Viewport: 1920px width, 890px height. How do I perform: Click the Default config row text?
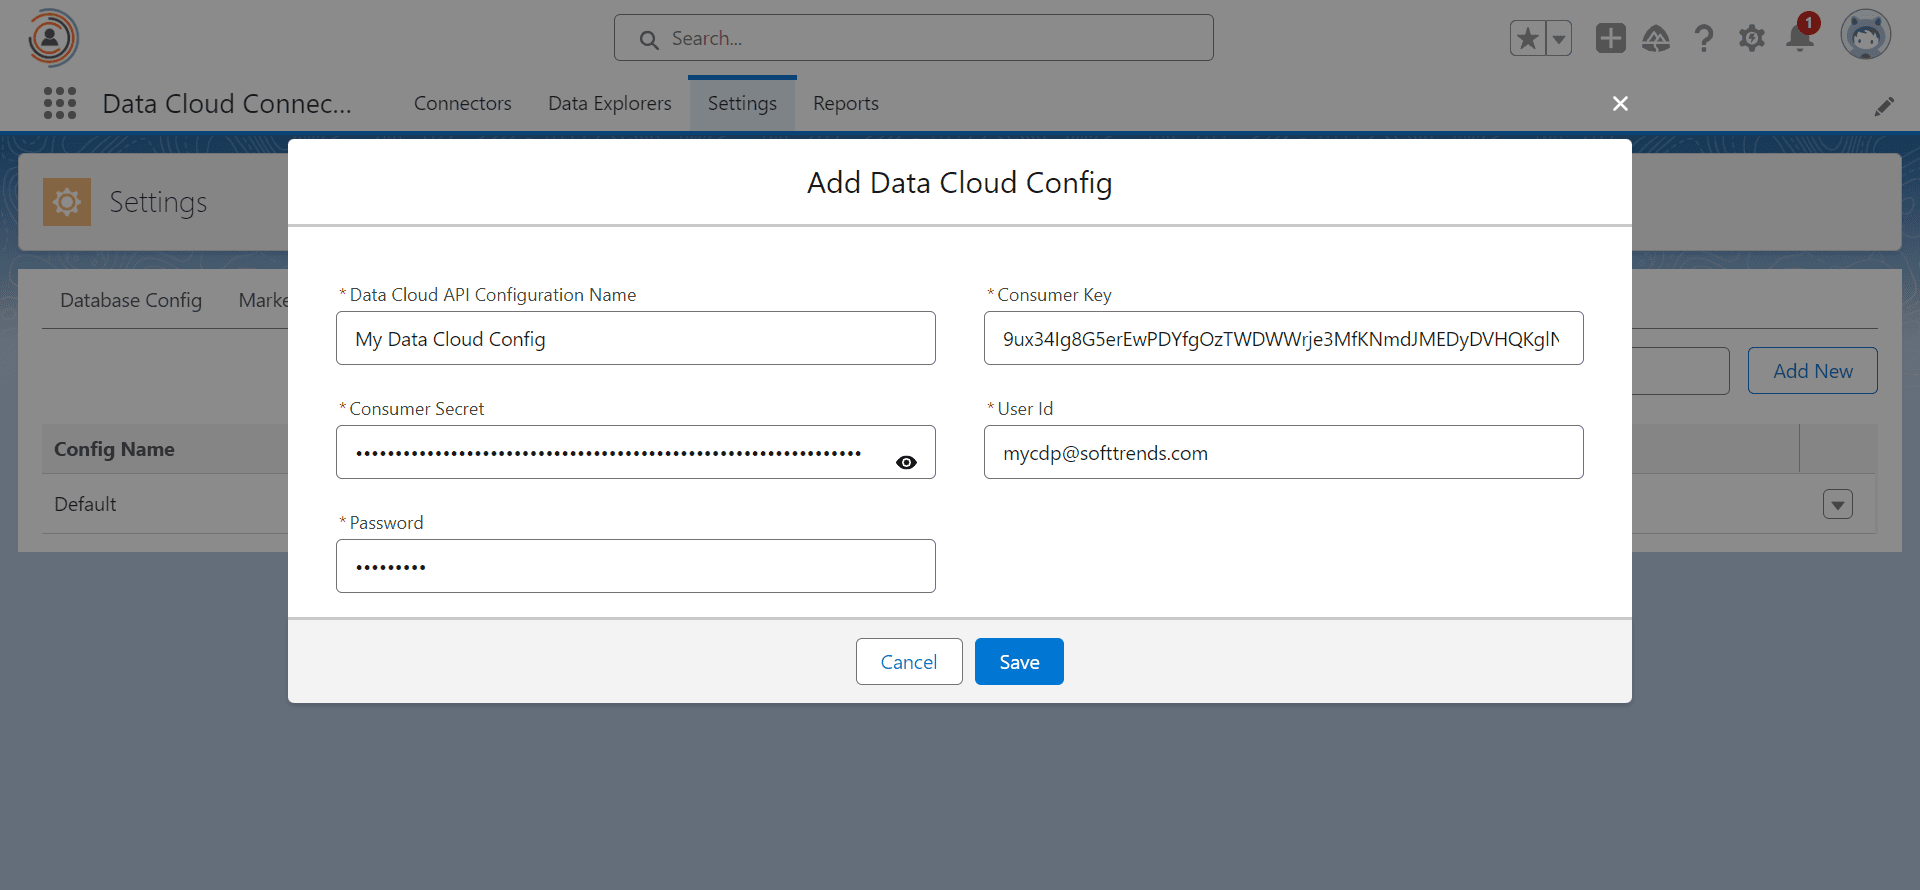(85, 504)
